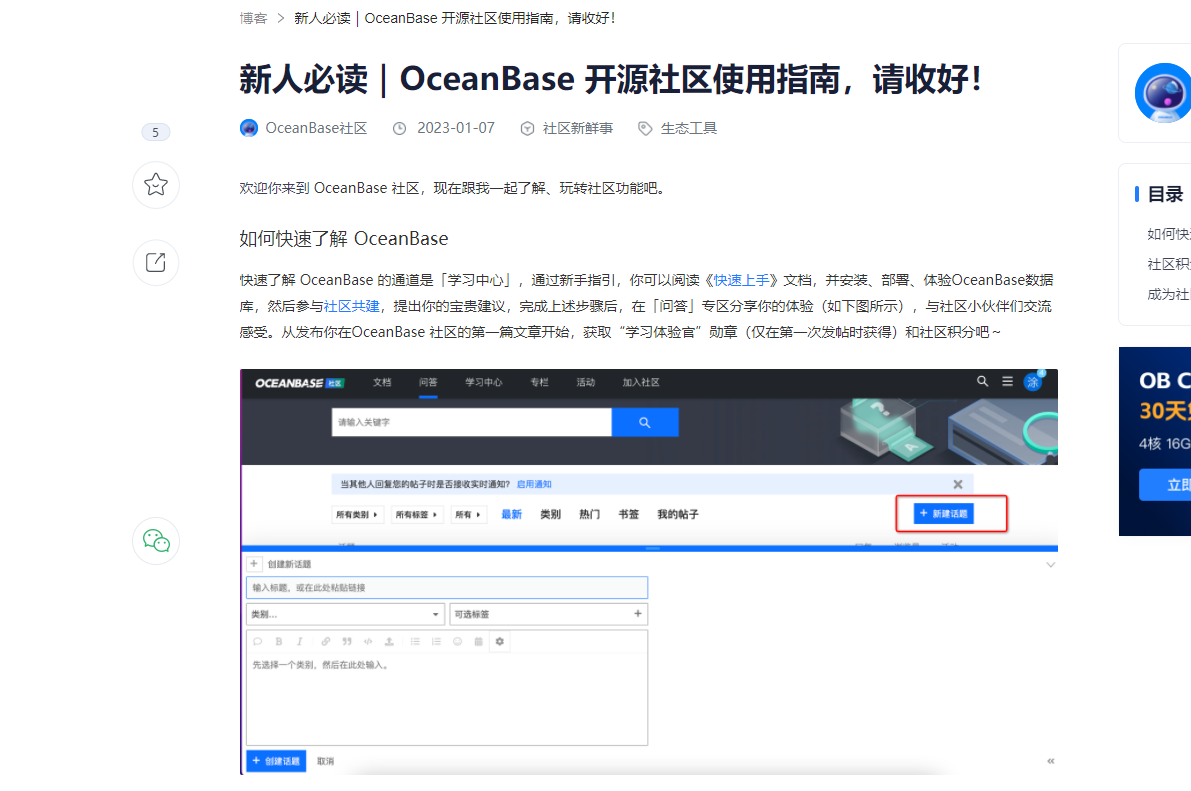Open the 所有类别 dropdown
1191x791 pixels.
(357, 515)
